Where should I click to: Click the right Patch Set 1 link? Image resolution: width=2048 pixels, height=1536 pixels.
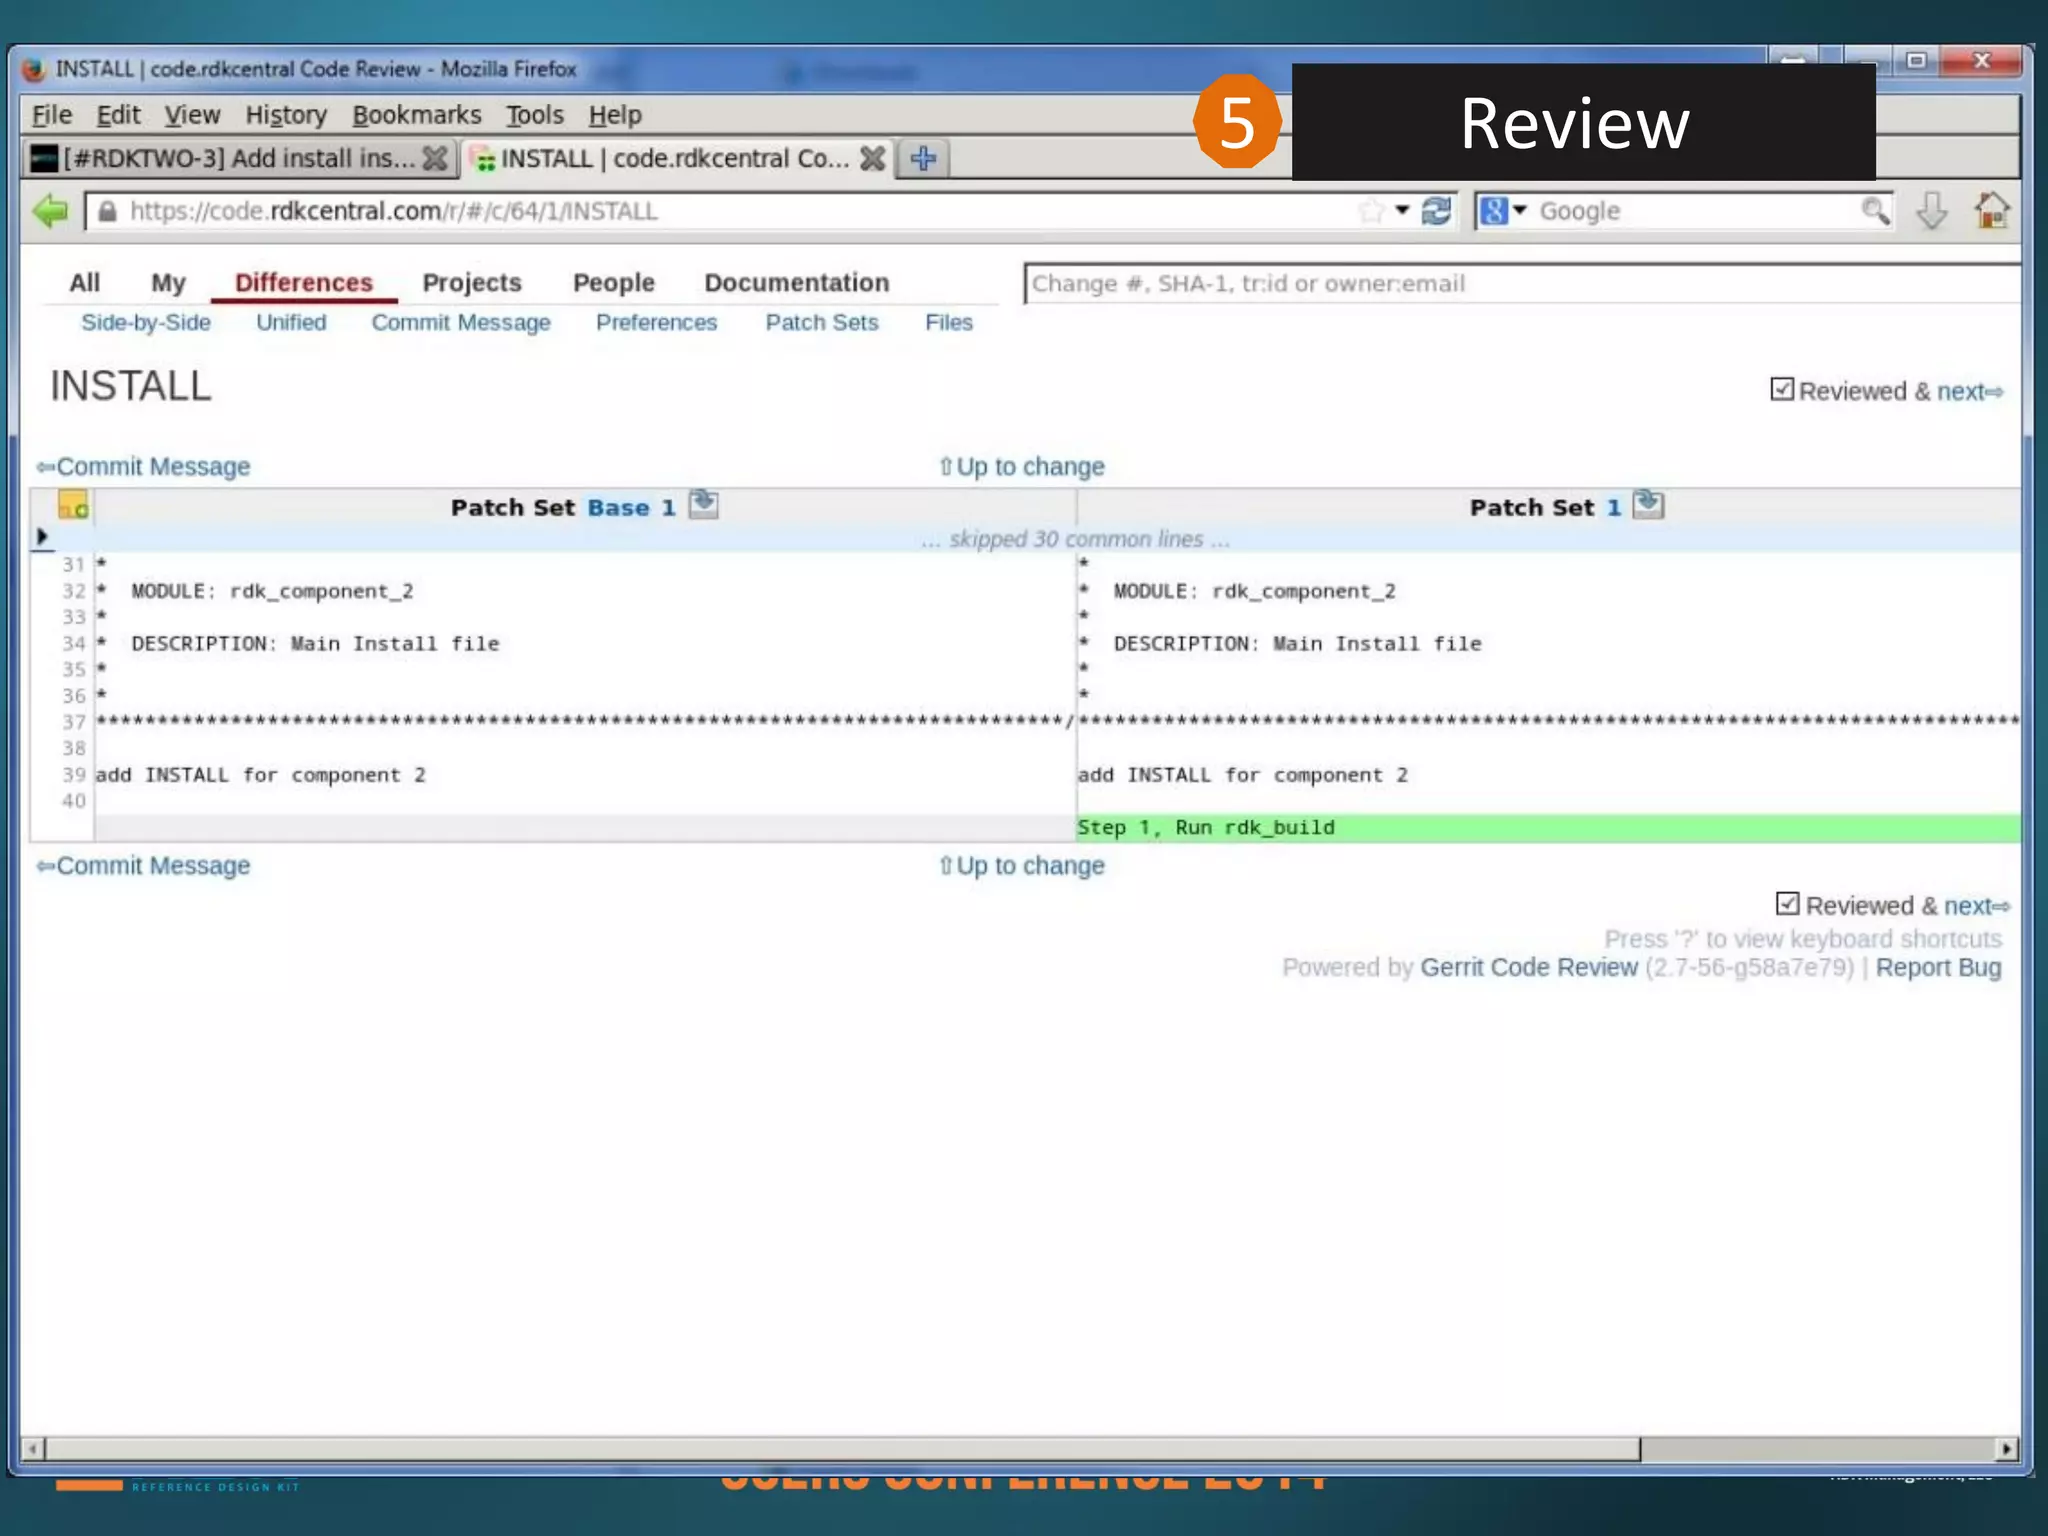point(1613,507)
